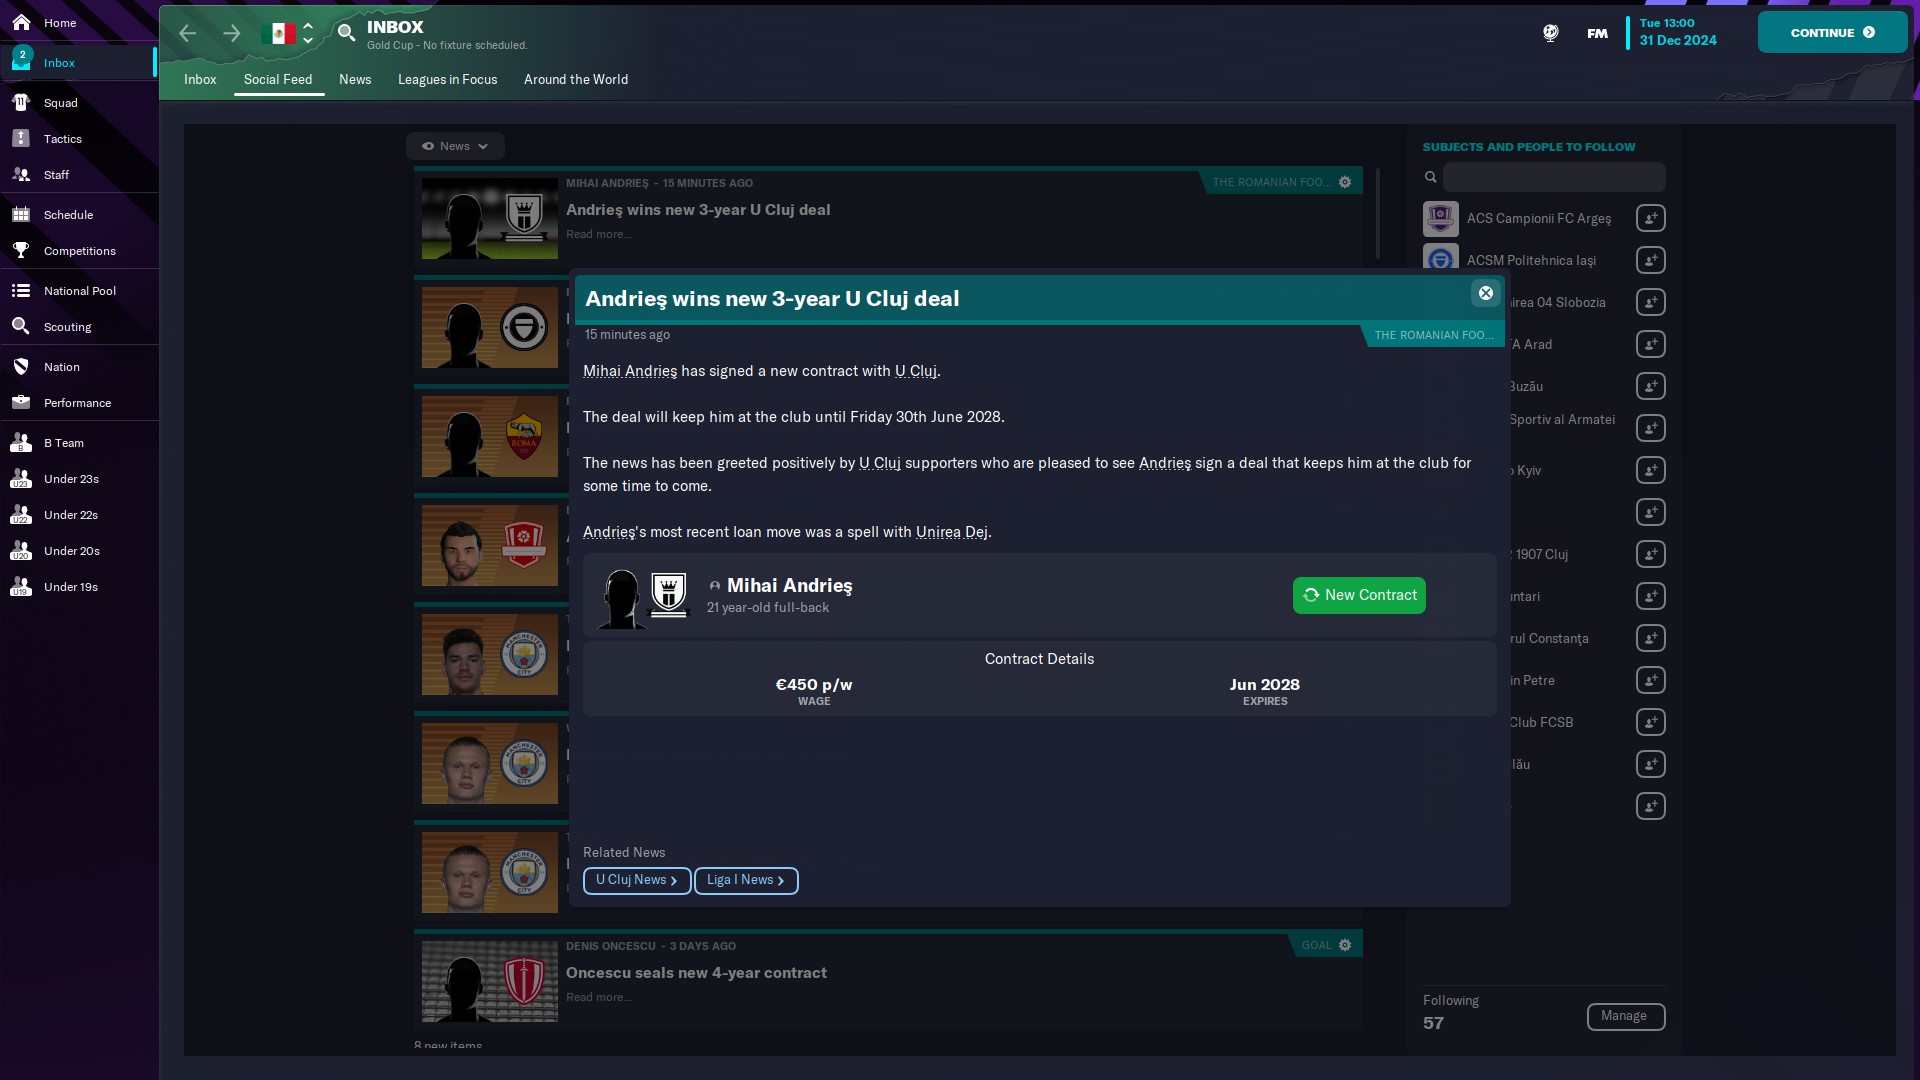Open the help head icon in header

click(x=1550, y=33)
